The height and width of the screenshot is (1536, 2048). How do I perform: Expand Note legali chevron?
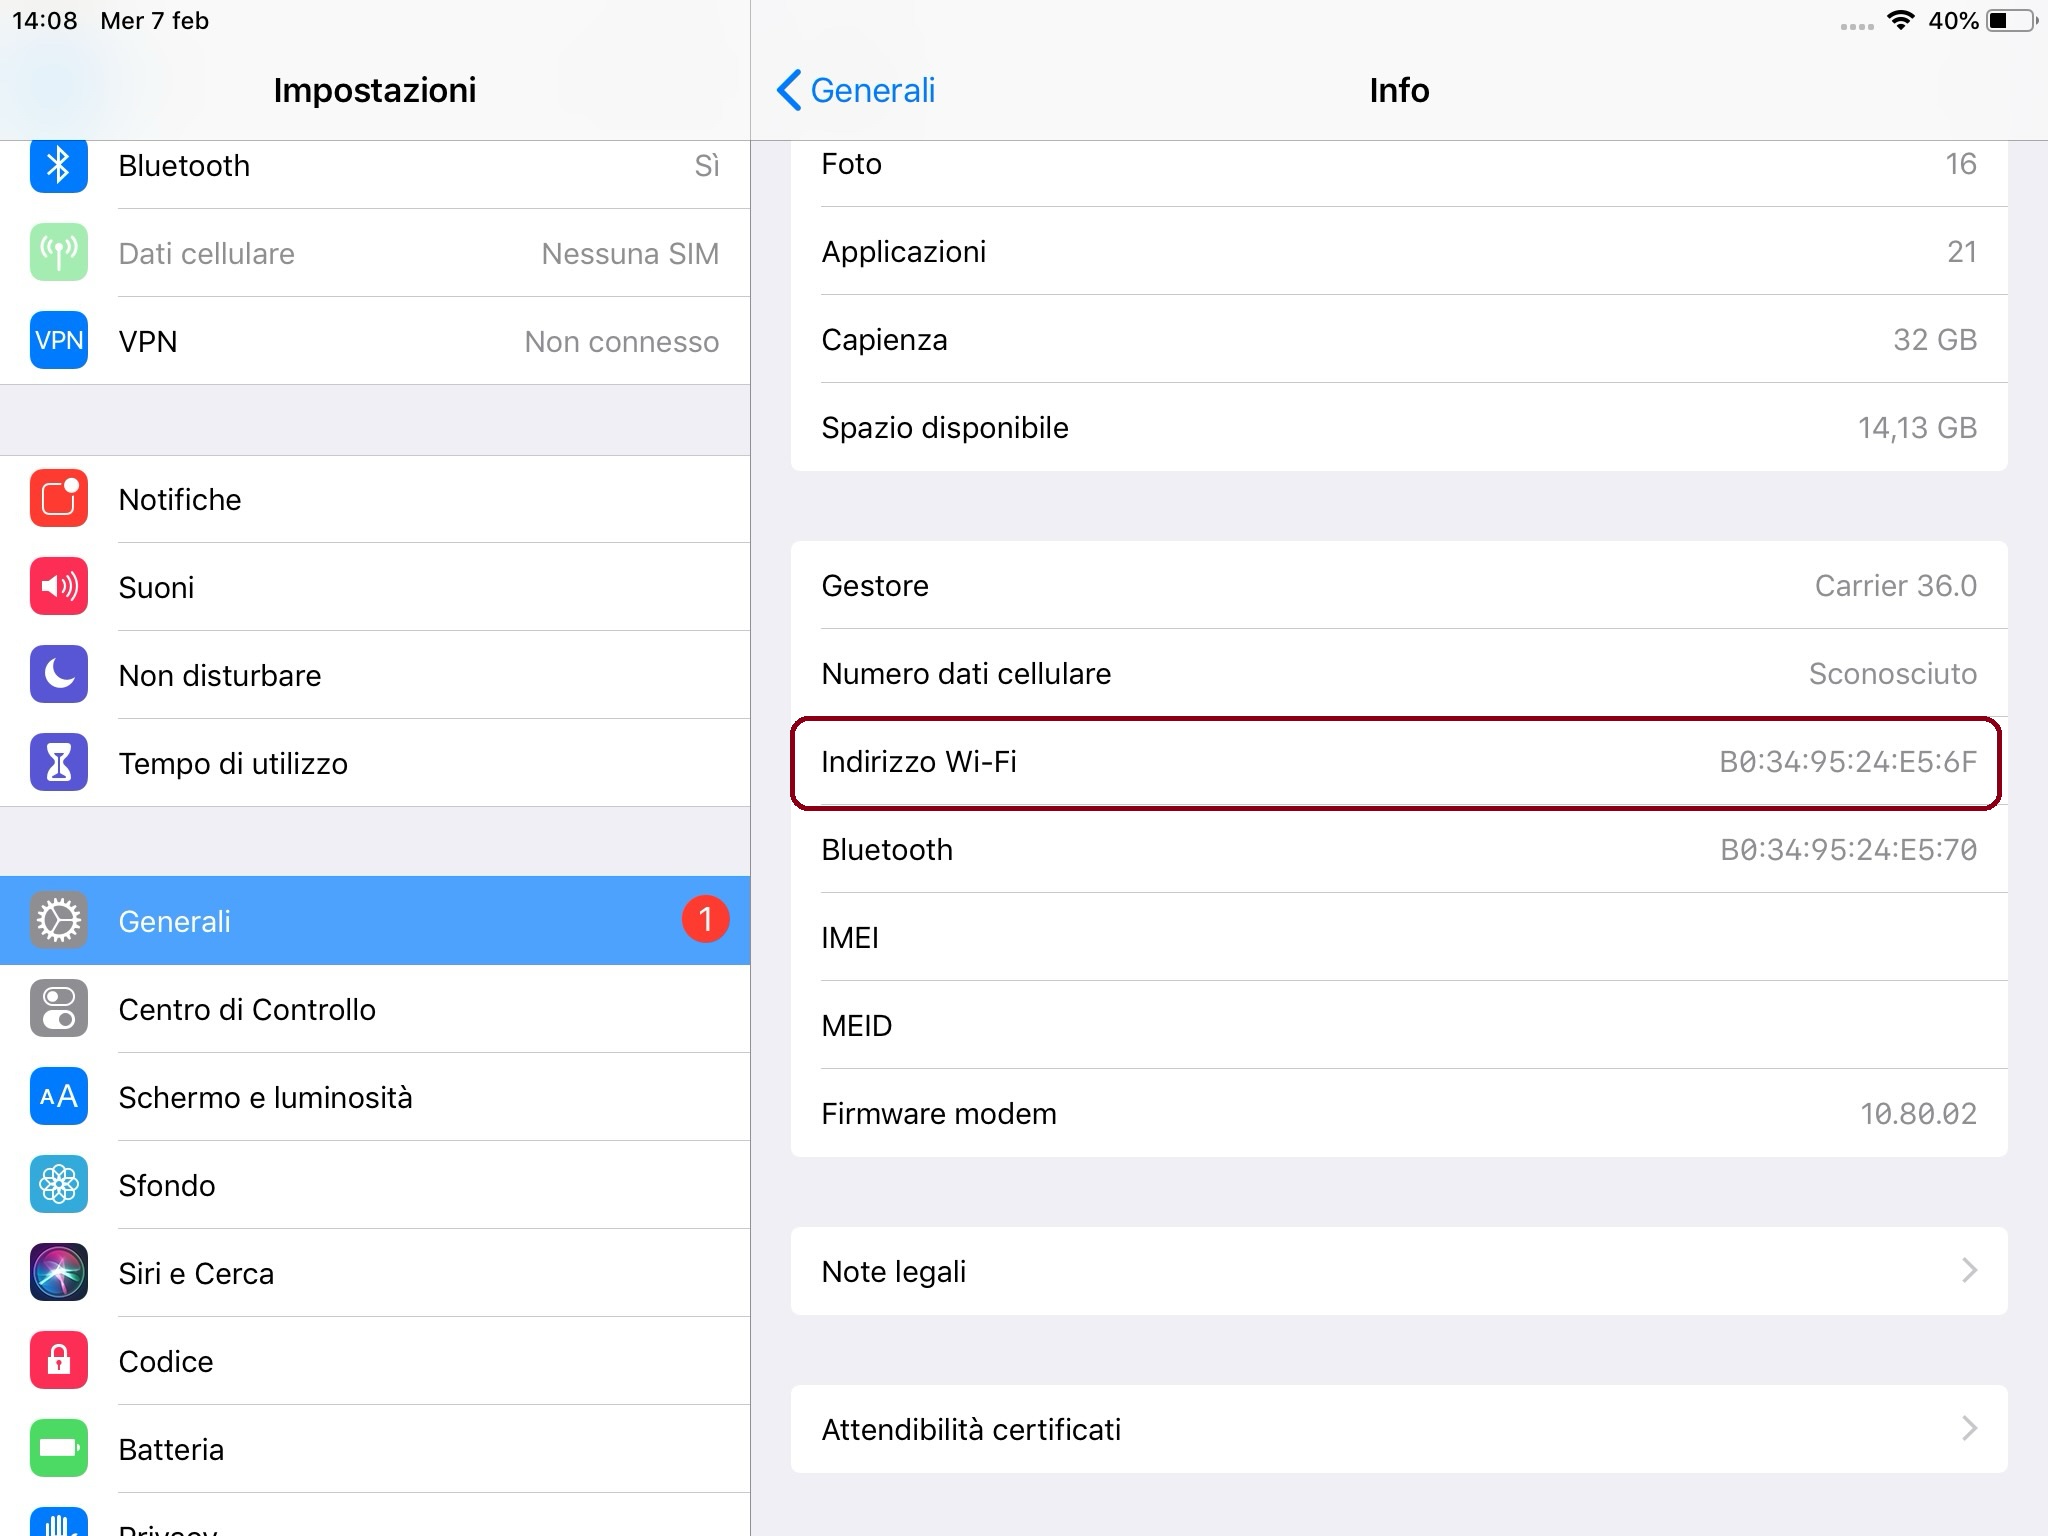1969,1271
